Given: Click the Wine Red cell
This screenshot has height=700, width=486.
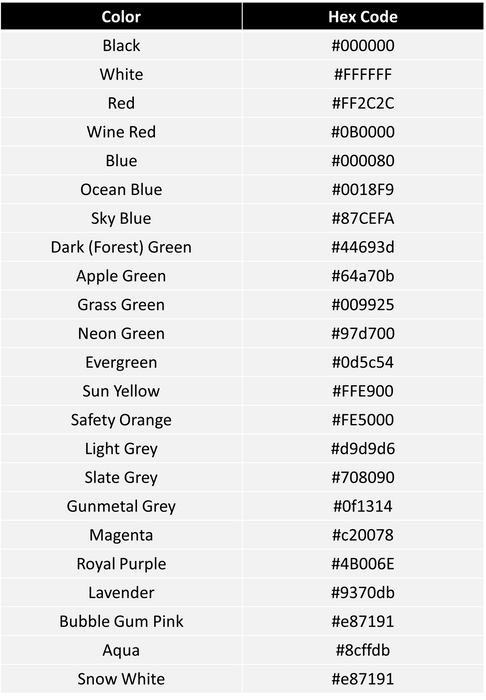Looking at the screenshot, I should (121, 132).
